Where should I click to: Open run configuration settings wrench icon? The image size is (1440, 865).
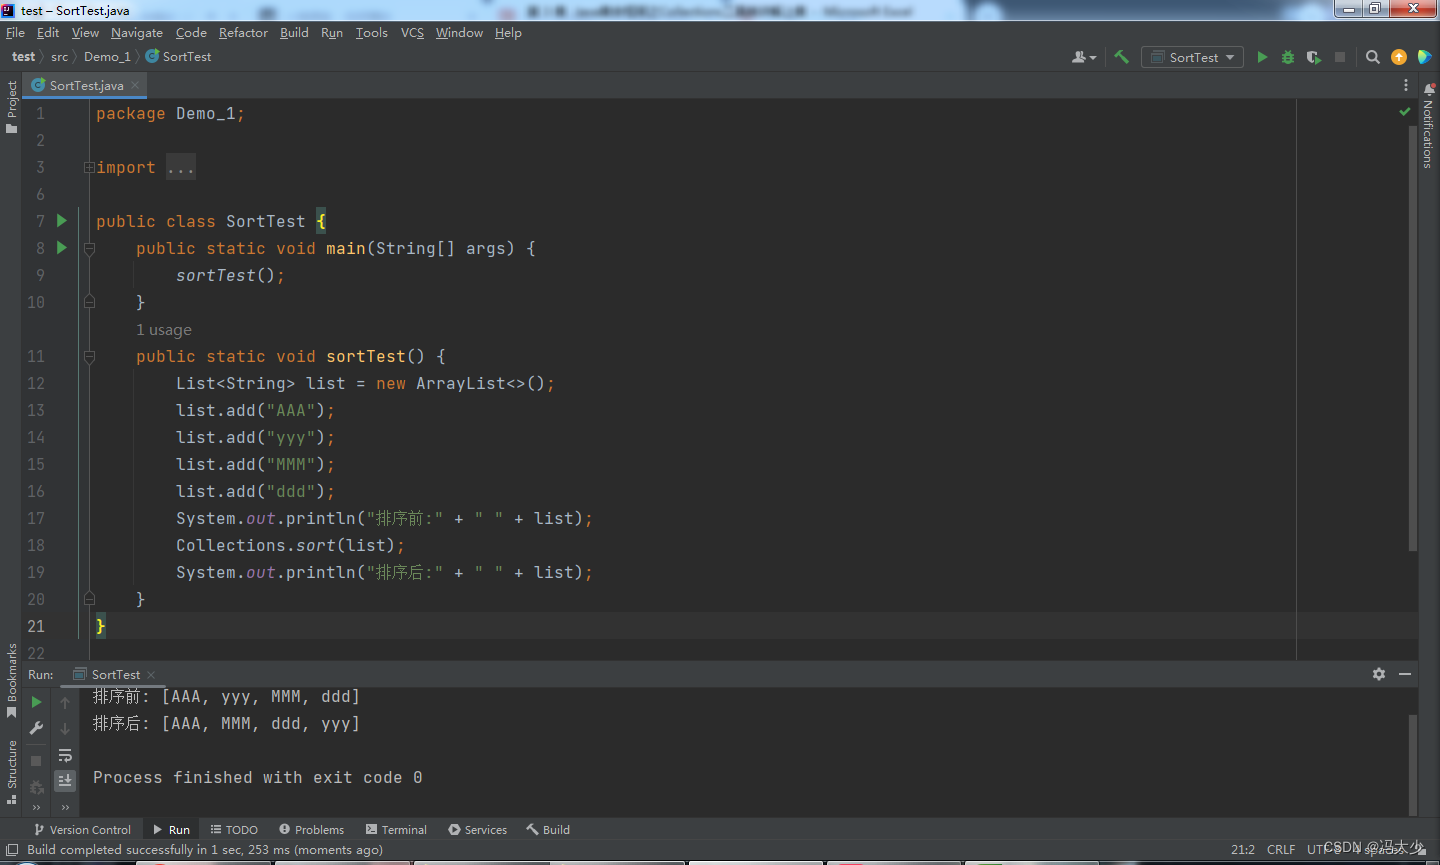pos(37,728)
